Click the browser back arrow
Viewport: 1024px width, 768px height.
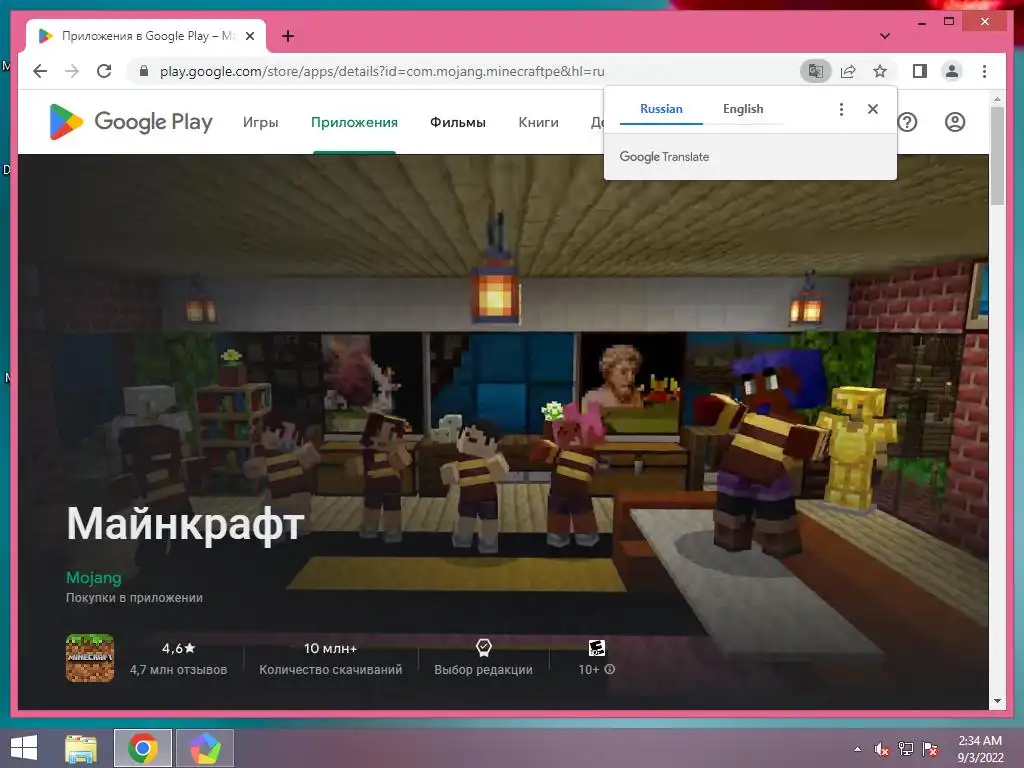click(40, 71)
